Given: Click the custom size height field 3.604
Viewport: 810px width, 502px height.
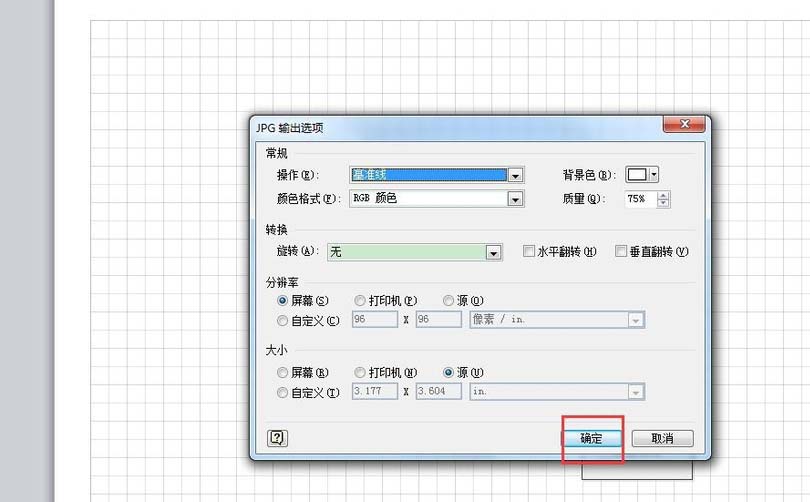Looking at the screenshot, I should pyautogui.click(x=439, y=391).
